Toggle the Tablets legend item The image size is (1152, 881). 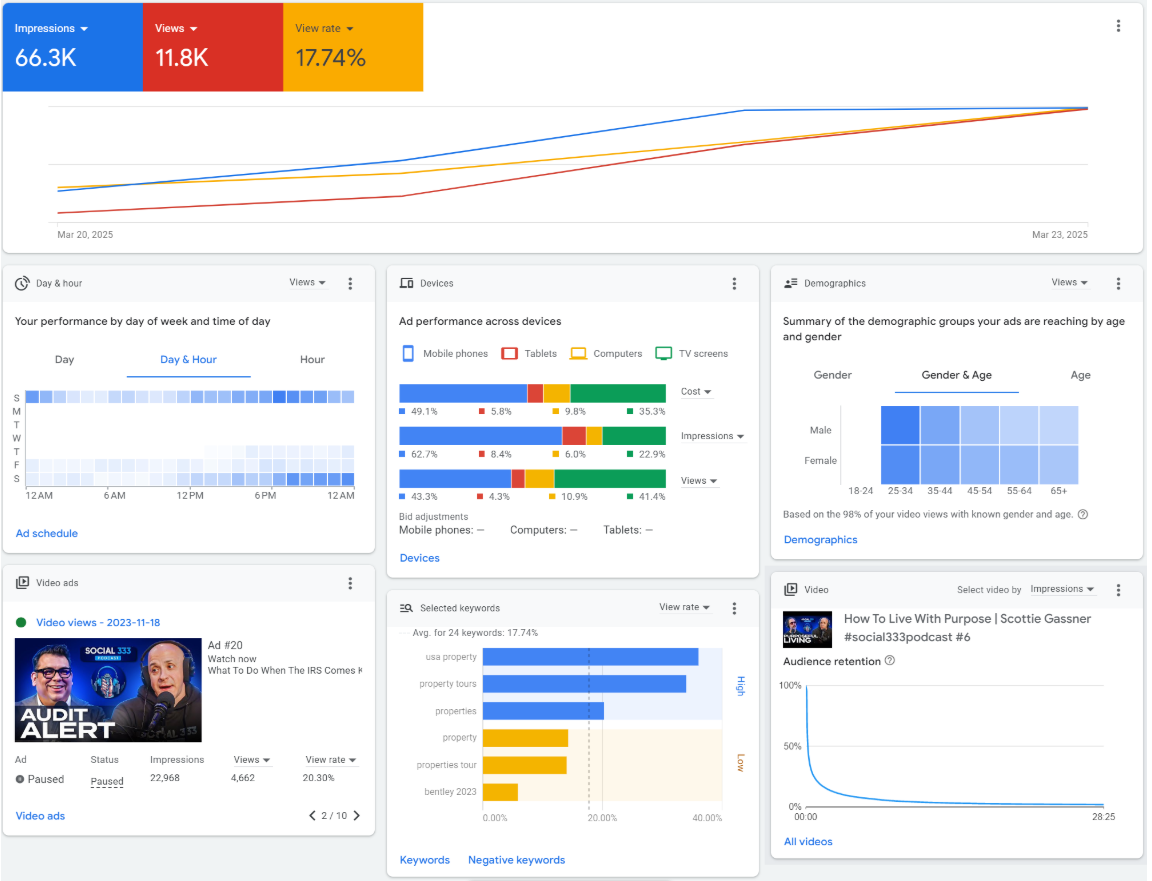529,354
